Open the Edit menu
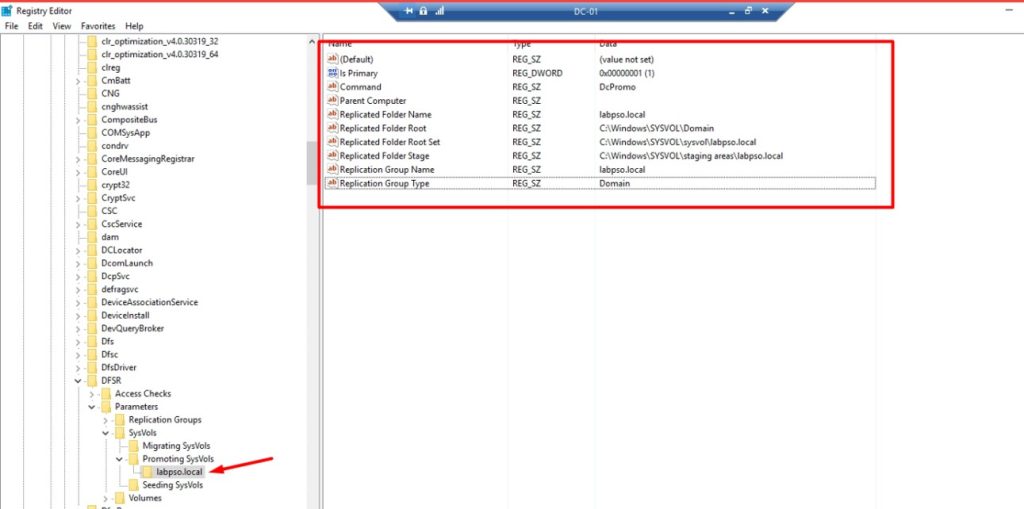The height and width of the screenshot is (509, 1024). click(x=35, y=26)
